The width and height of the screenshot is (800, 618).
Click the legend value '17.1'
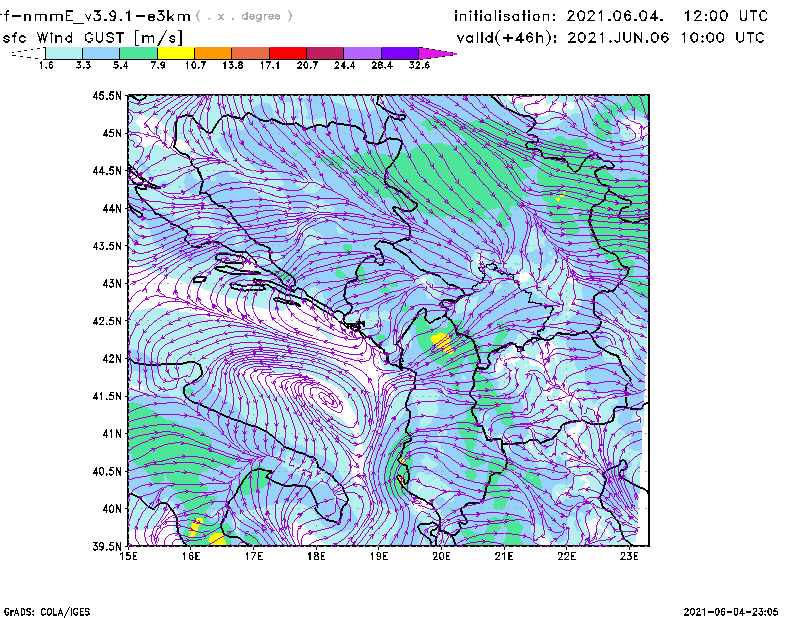pyautogui.click(x=270, y=65)
